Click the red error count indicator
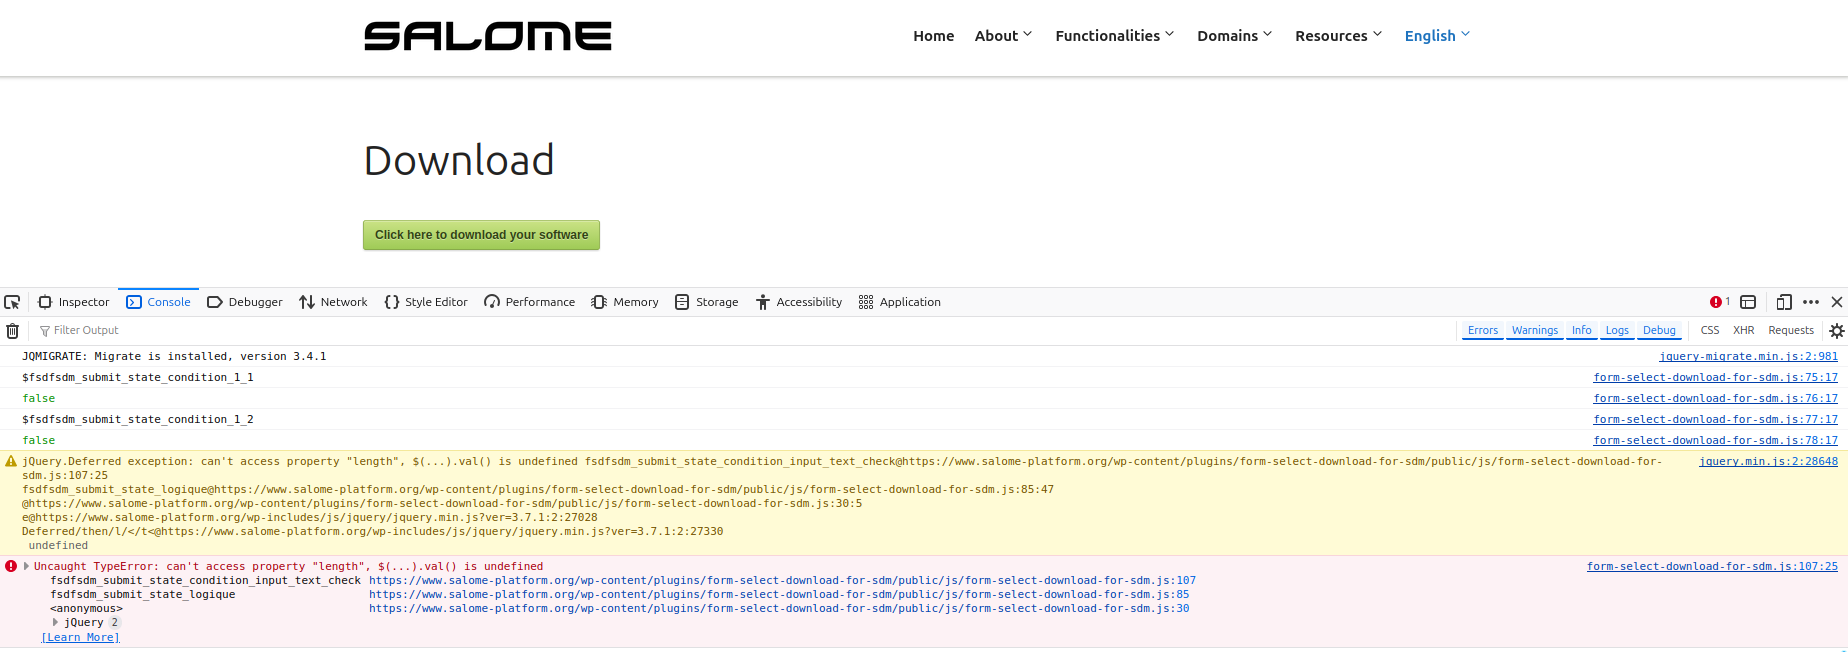 [1719, 302]
